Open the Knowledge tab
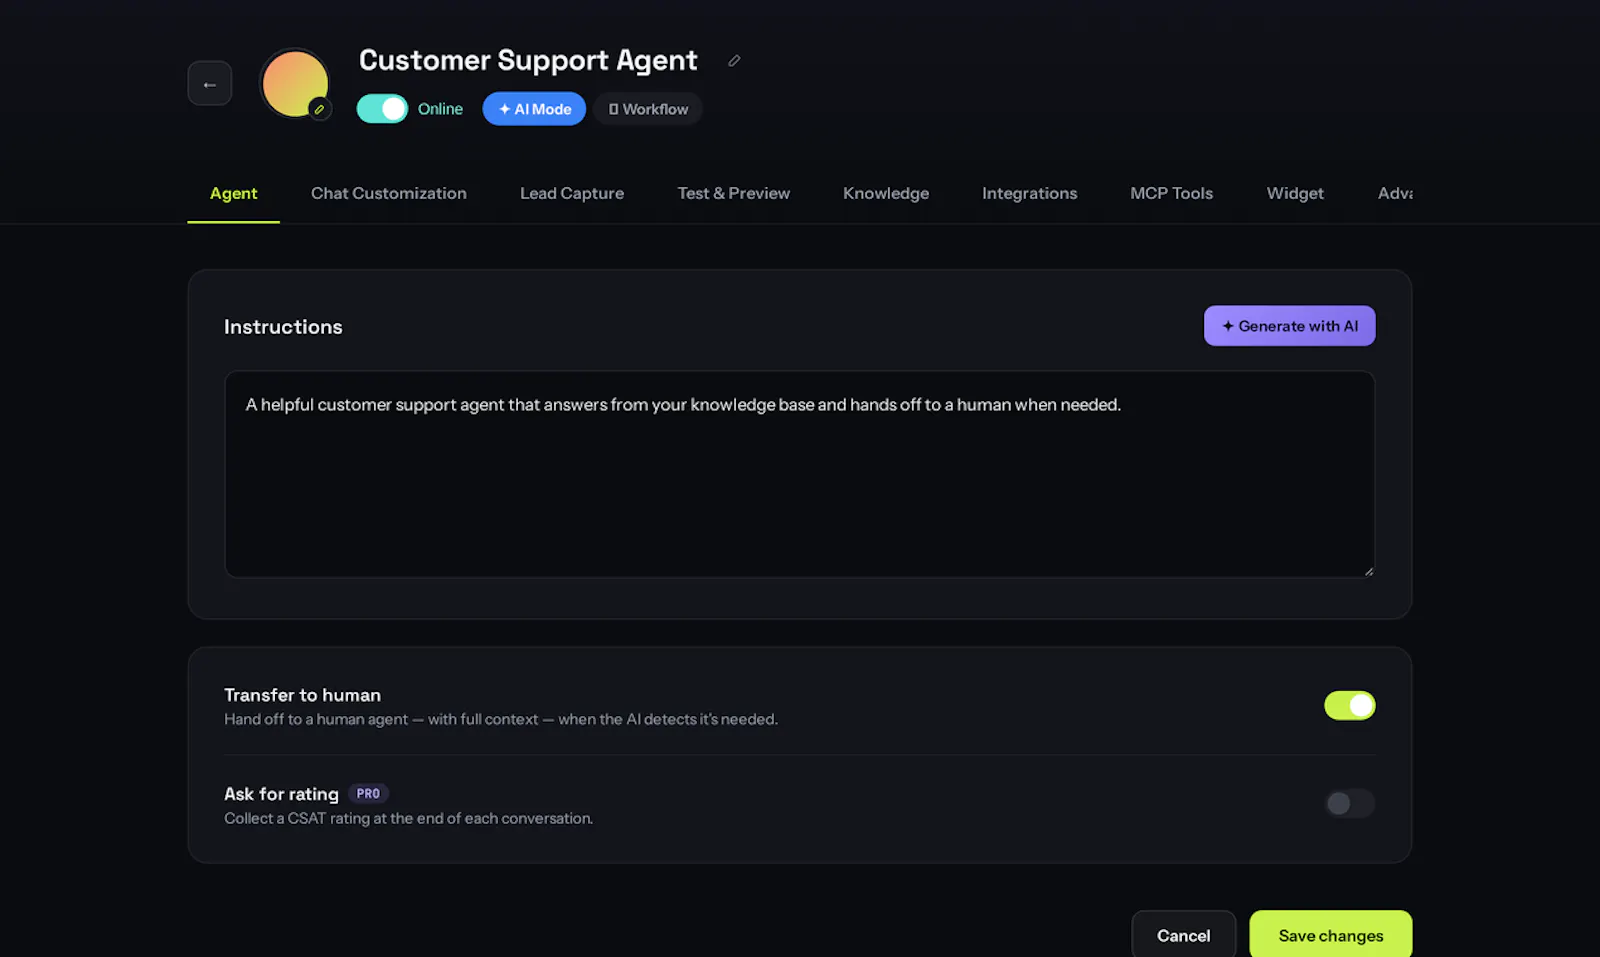The width and height of the screenshot is (1600, 957). 886,193
